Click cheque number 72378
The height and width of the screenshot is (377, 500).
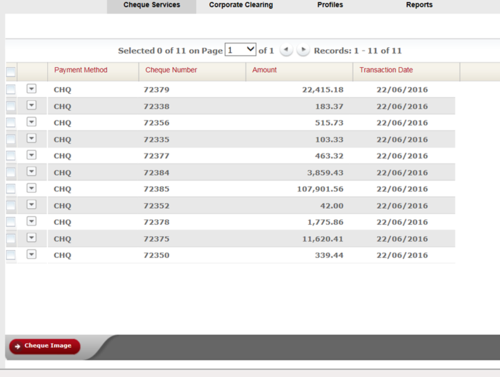pos(156,222)
